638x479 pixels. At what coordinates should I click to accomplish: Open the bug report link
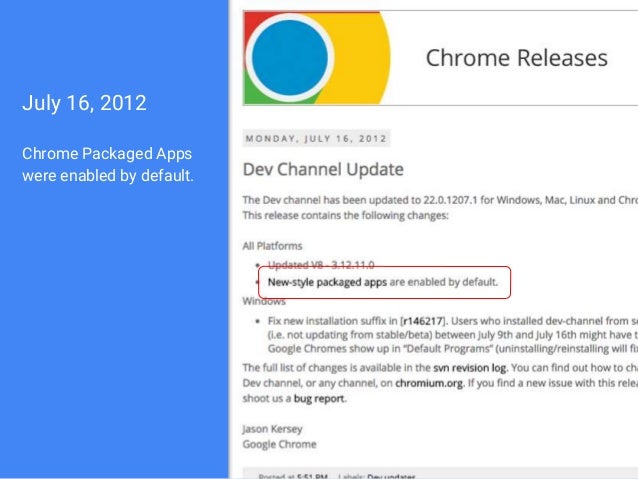click(319, 398)
